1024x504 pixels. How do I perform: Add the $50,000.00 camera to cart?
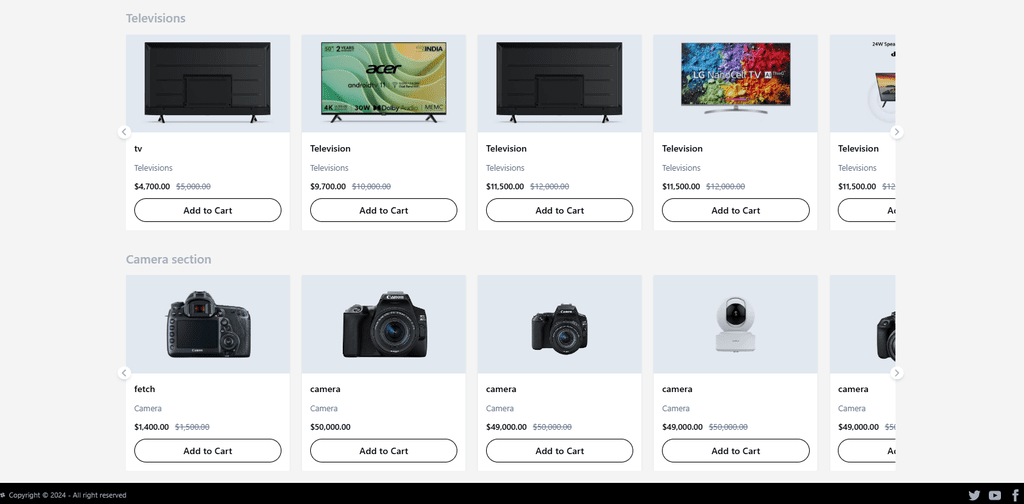[383, 450]
